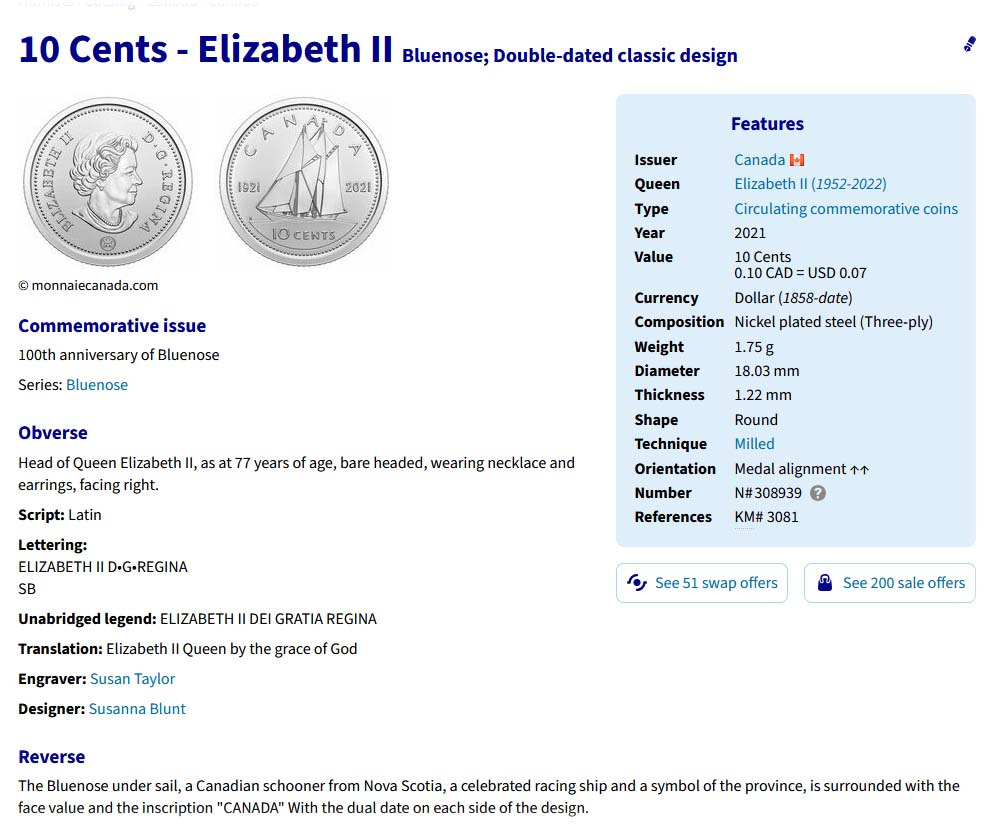Open the reverse coin image showing Bluenose schooner
This screenshot has height=830, width=992.
point(304,182)
